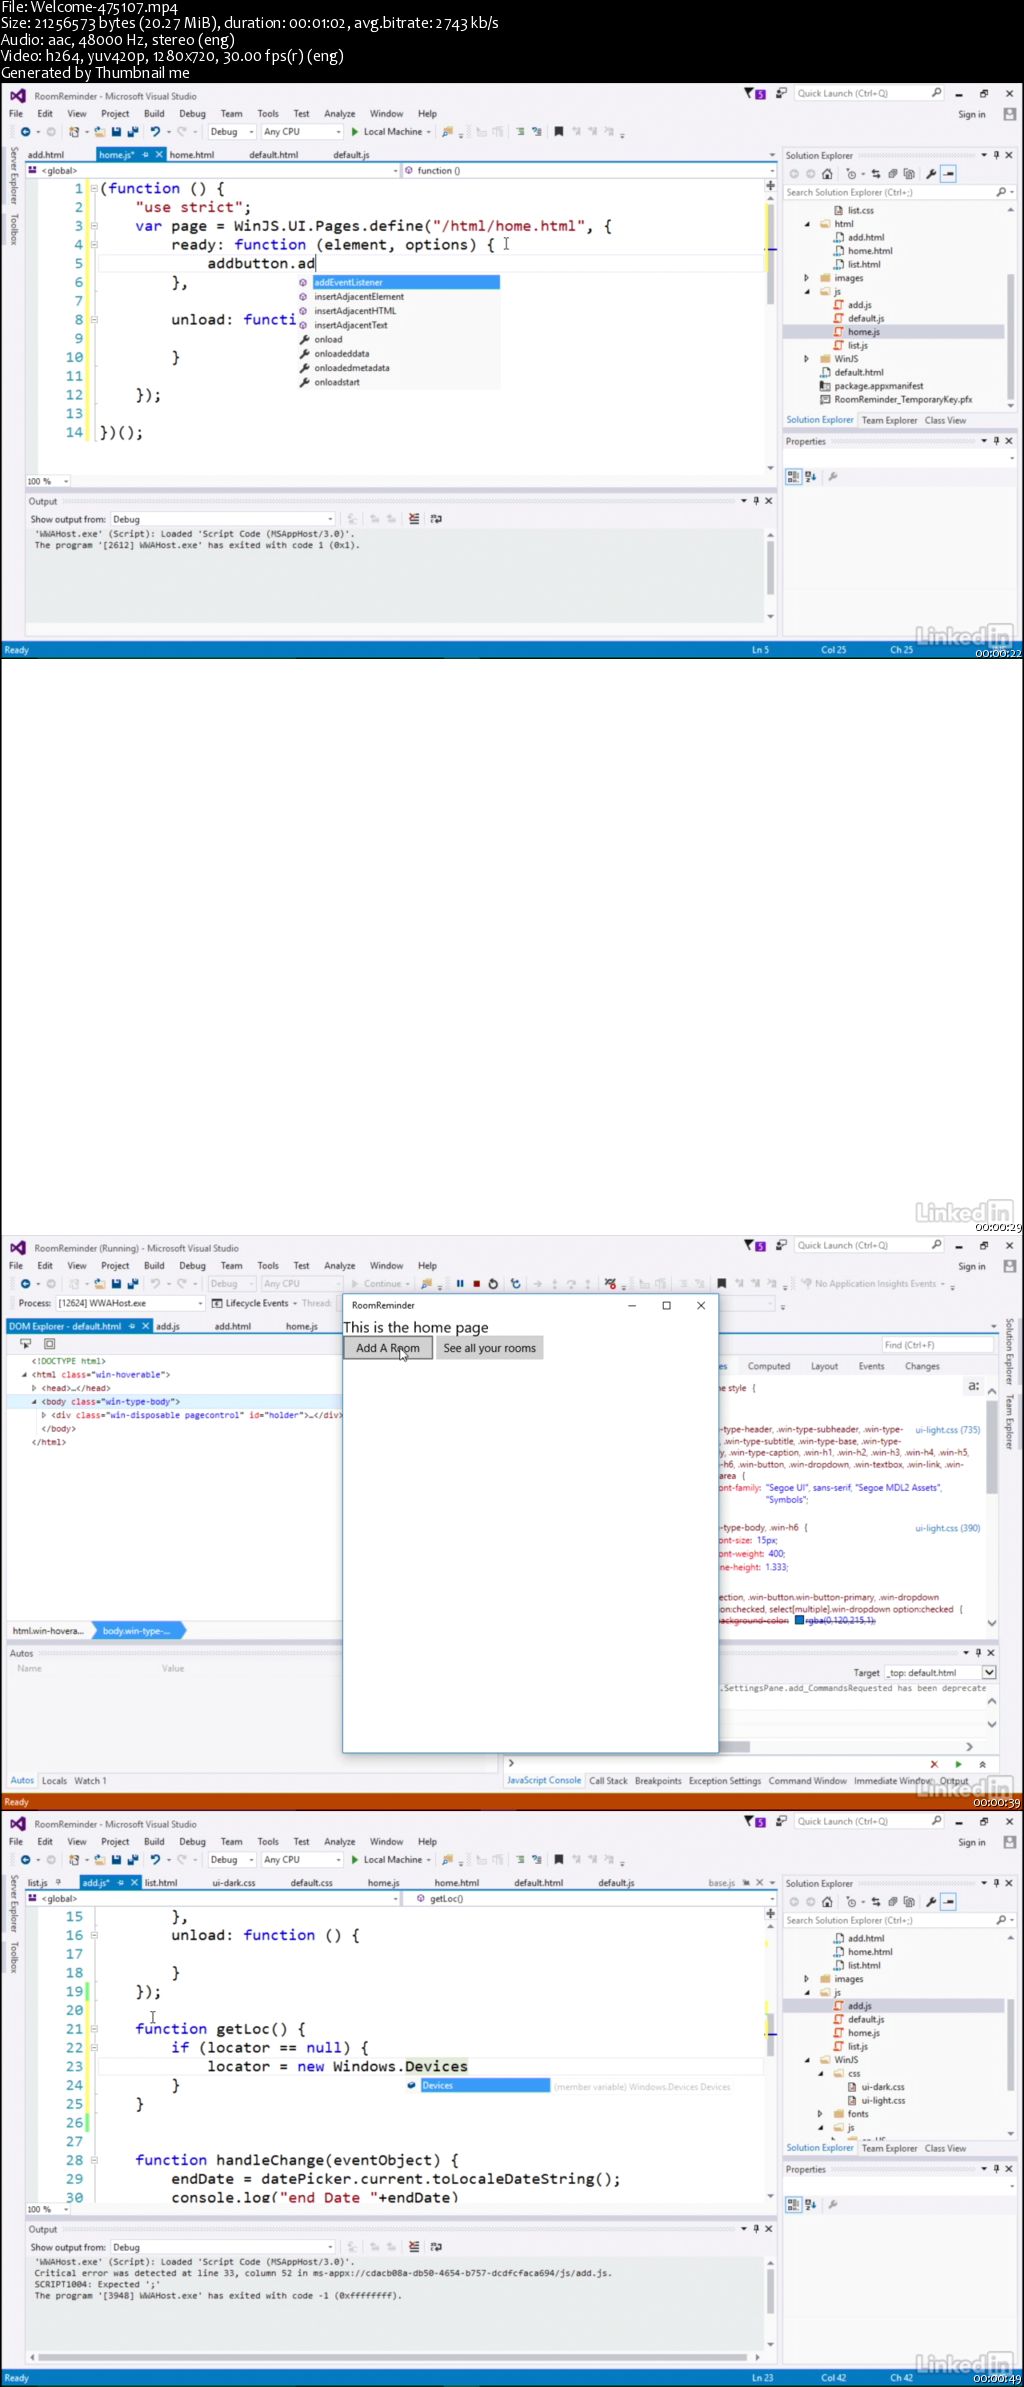1024x2387 pixels.
Task: Click the green run script icon in JavaScript Console
Action: pyautogui.click(x=958, y=1764)
